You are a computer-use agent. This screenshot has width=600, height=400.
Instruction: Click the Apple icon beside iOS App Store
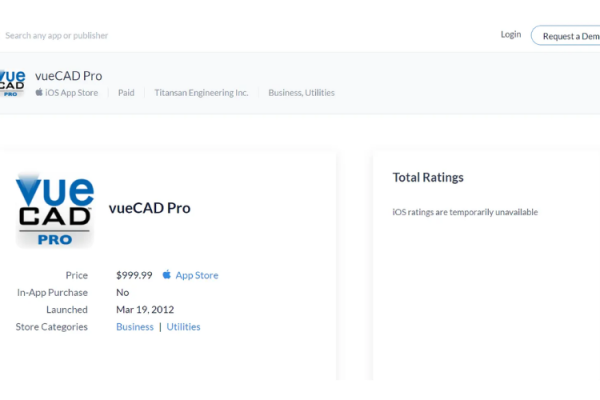(39, 92)
